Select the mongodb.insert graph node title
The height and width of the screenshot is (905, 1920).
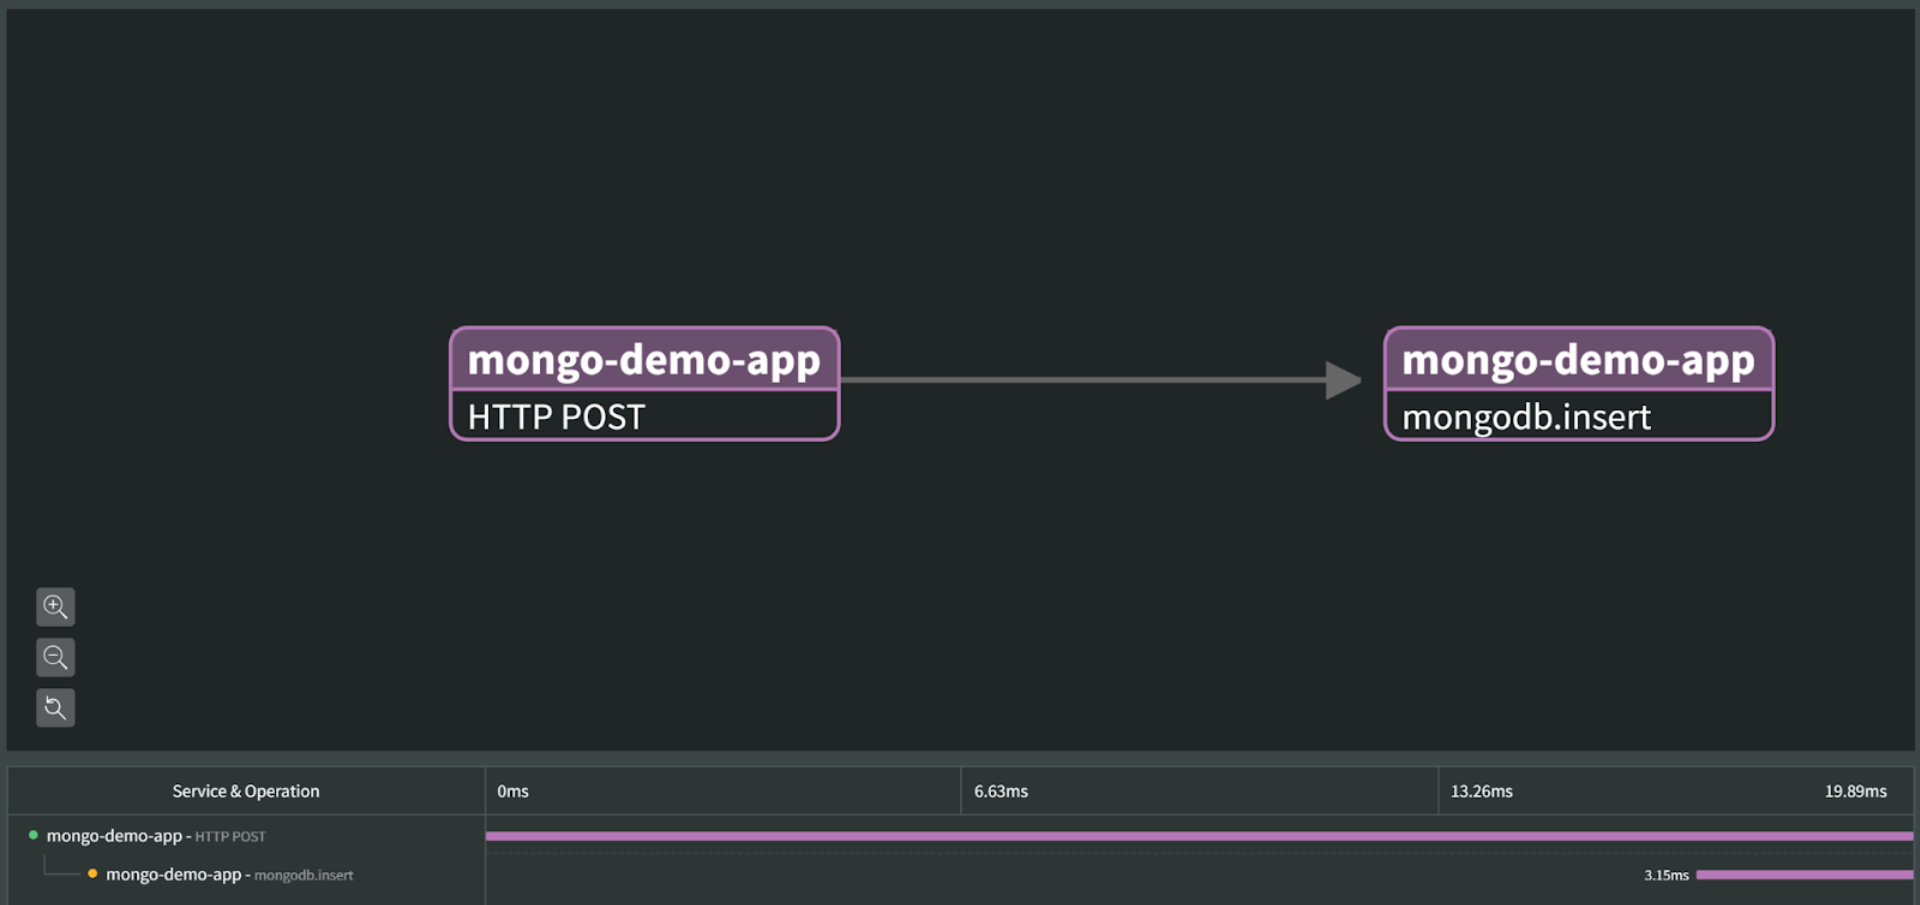click(x=1578, y=360)
